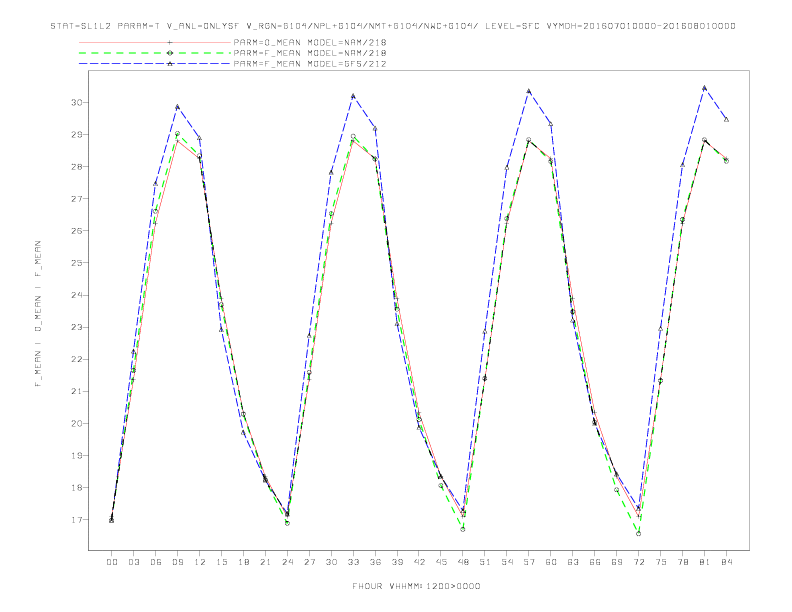Screen dimensions: 792x612
Task: Click the GFS triangle peak marker at hour 81
Action: pos(705,88)
